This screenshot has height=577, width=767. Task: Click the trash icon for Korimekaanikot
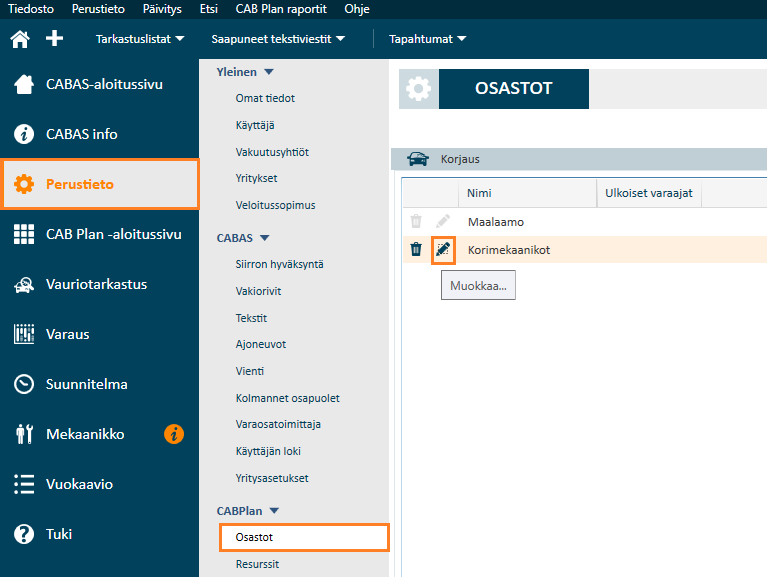click(416, 249)
